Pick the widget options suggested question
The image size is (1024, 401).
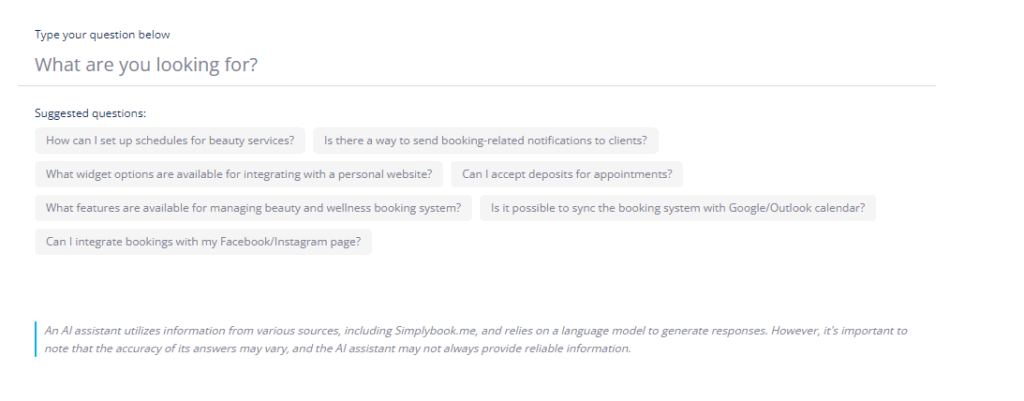coord(239,174)
